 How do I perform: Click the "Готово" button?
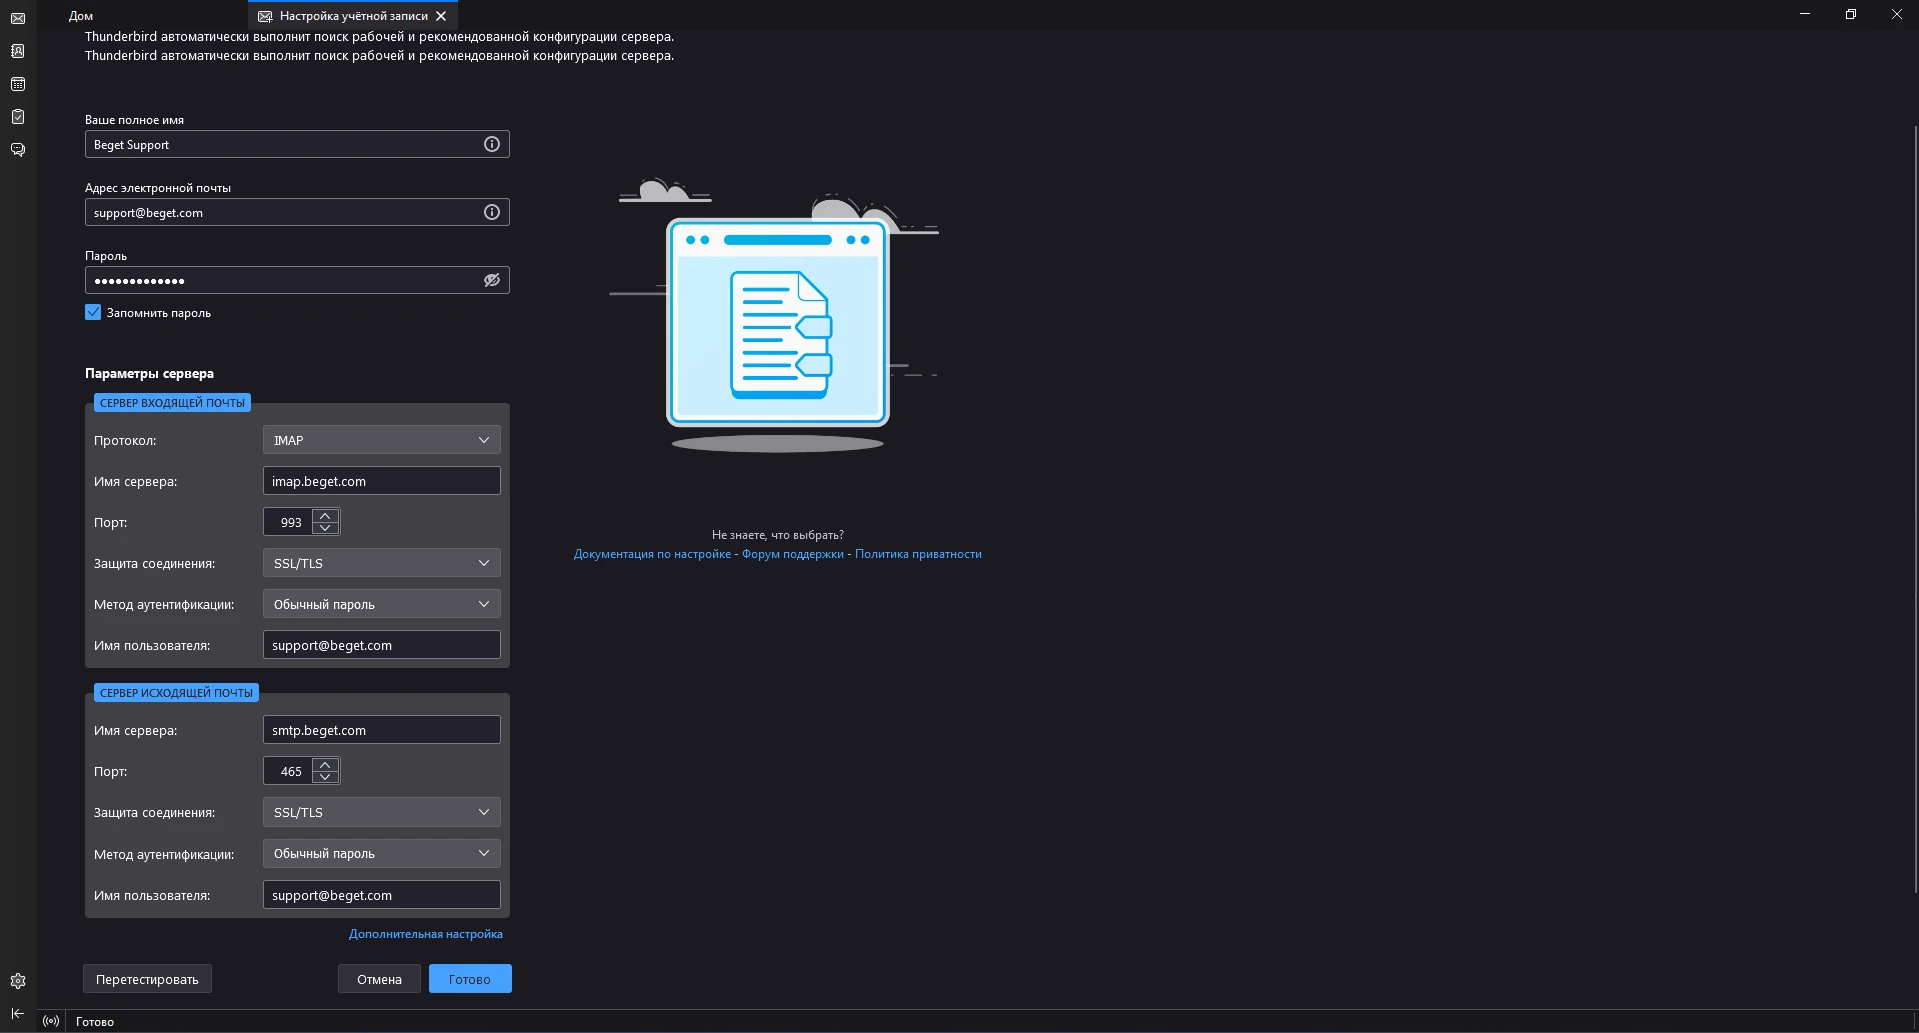tap(470, 979)
